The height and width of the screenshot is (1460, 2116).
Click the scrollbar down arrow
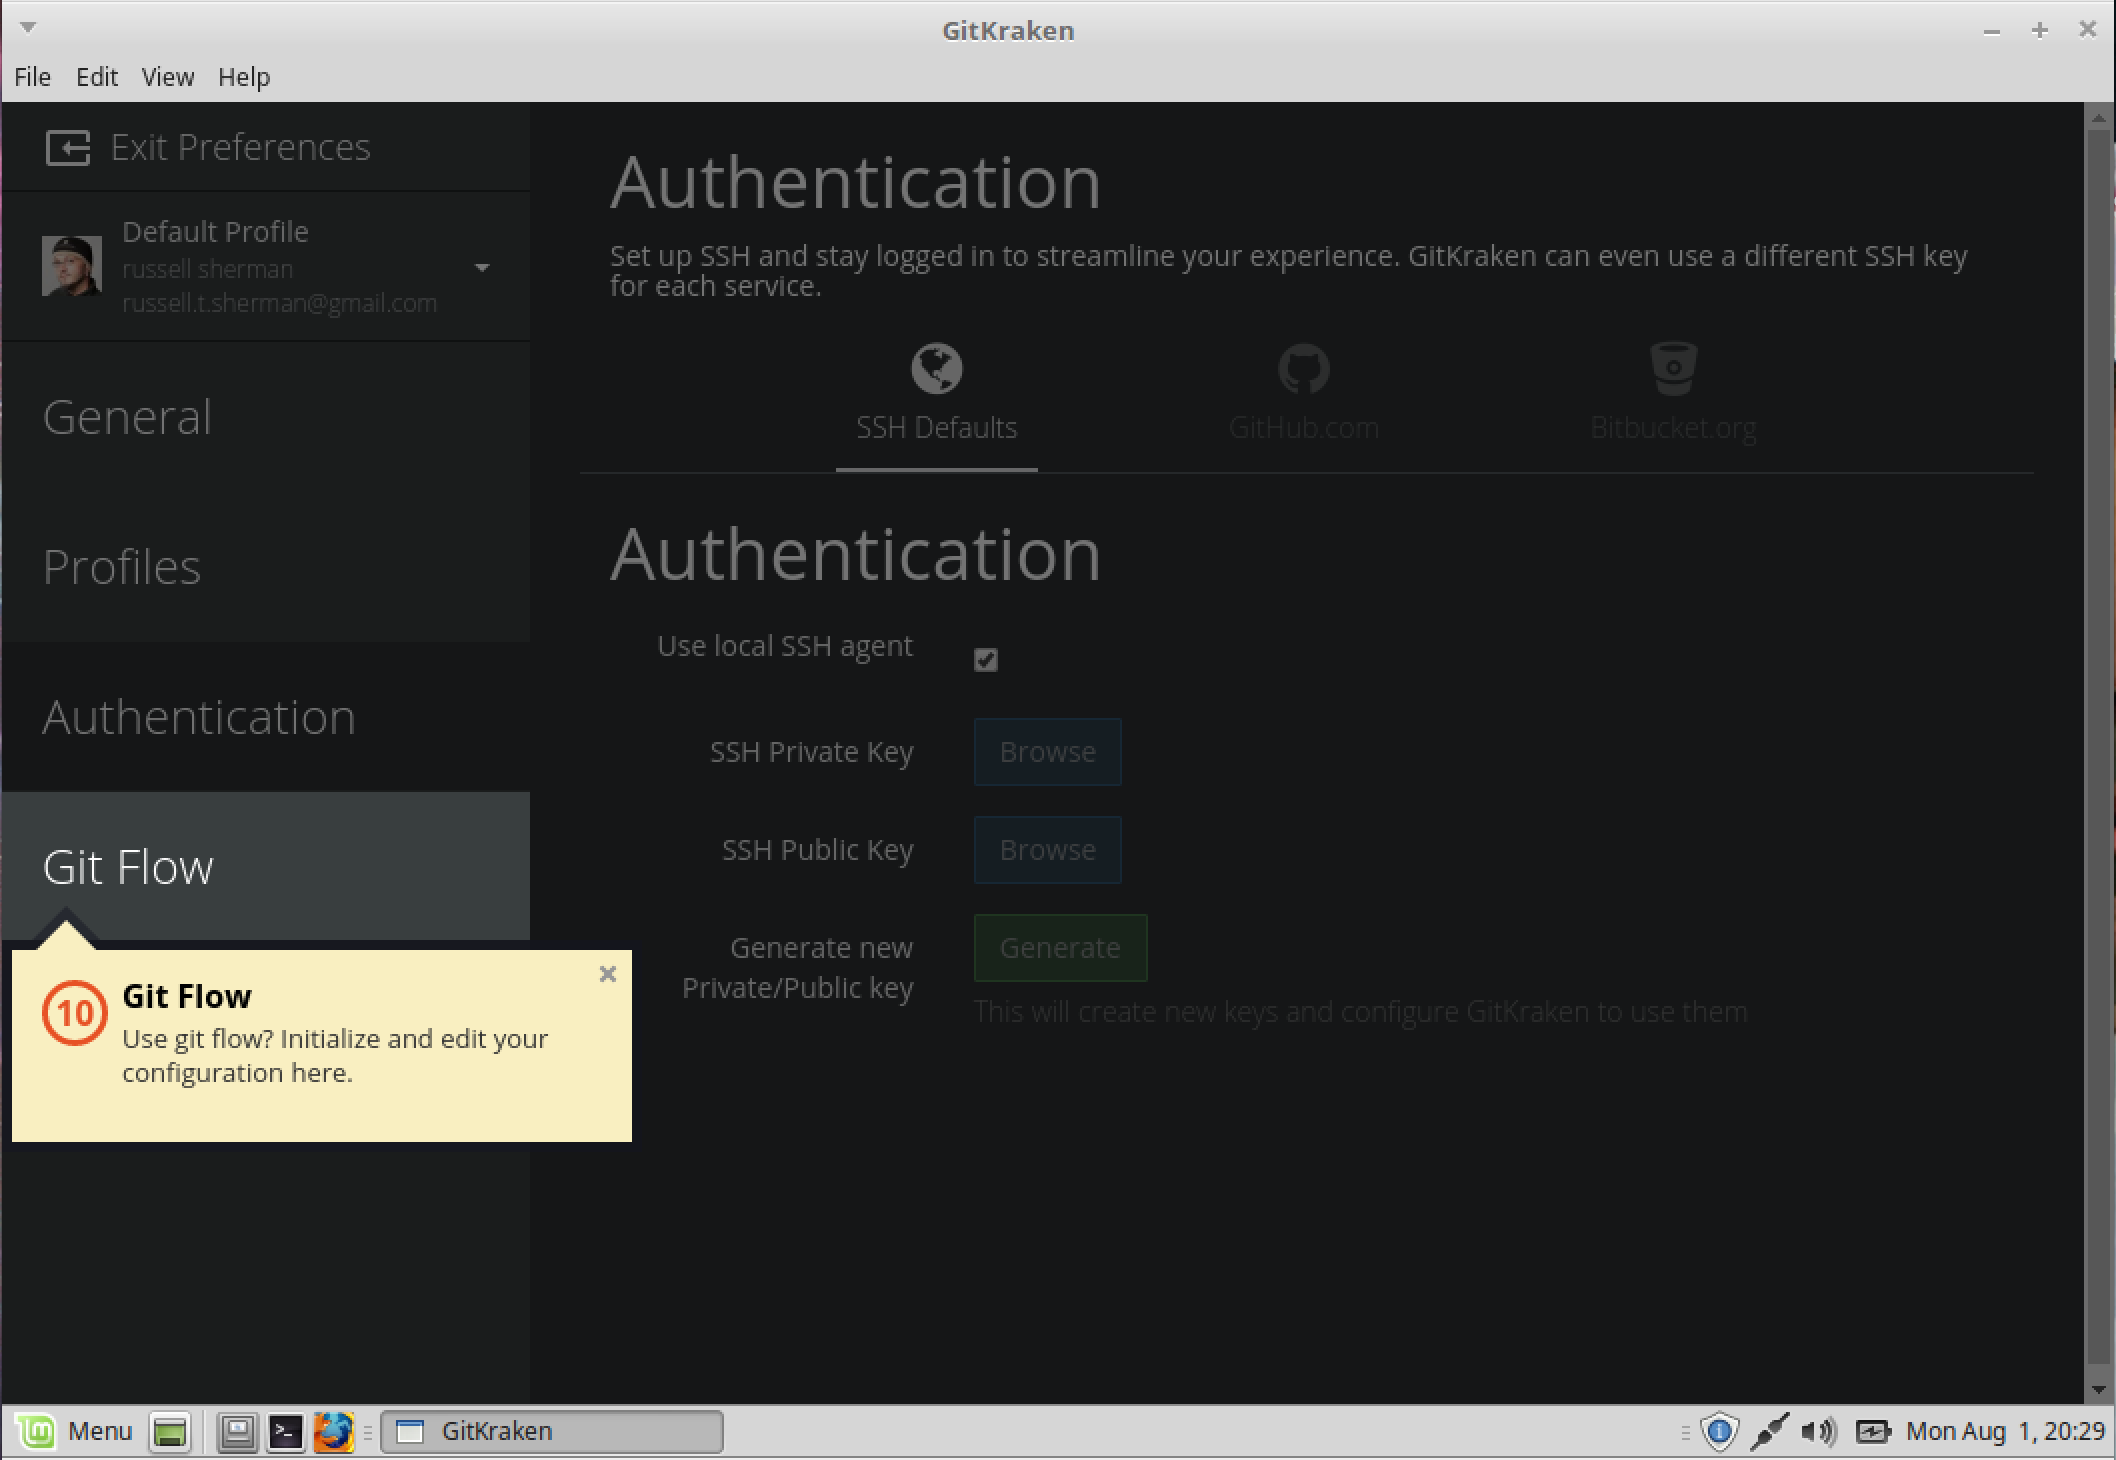[x=2099, y=1389]
